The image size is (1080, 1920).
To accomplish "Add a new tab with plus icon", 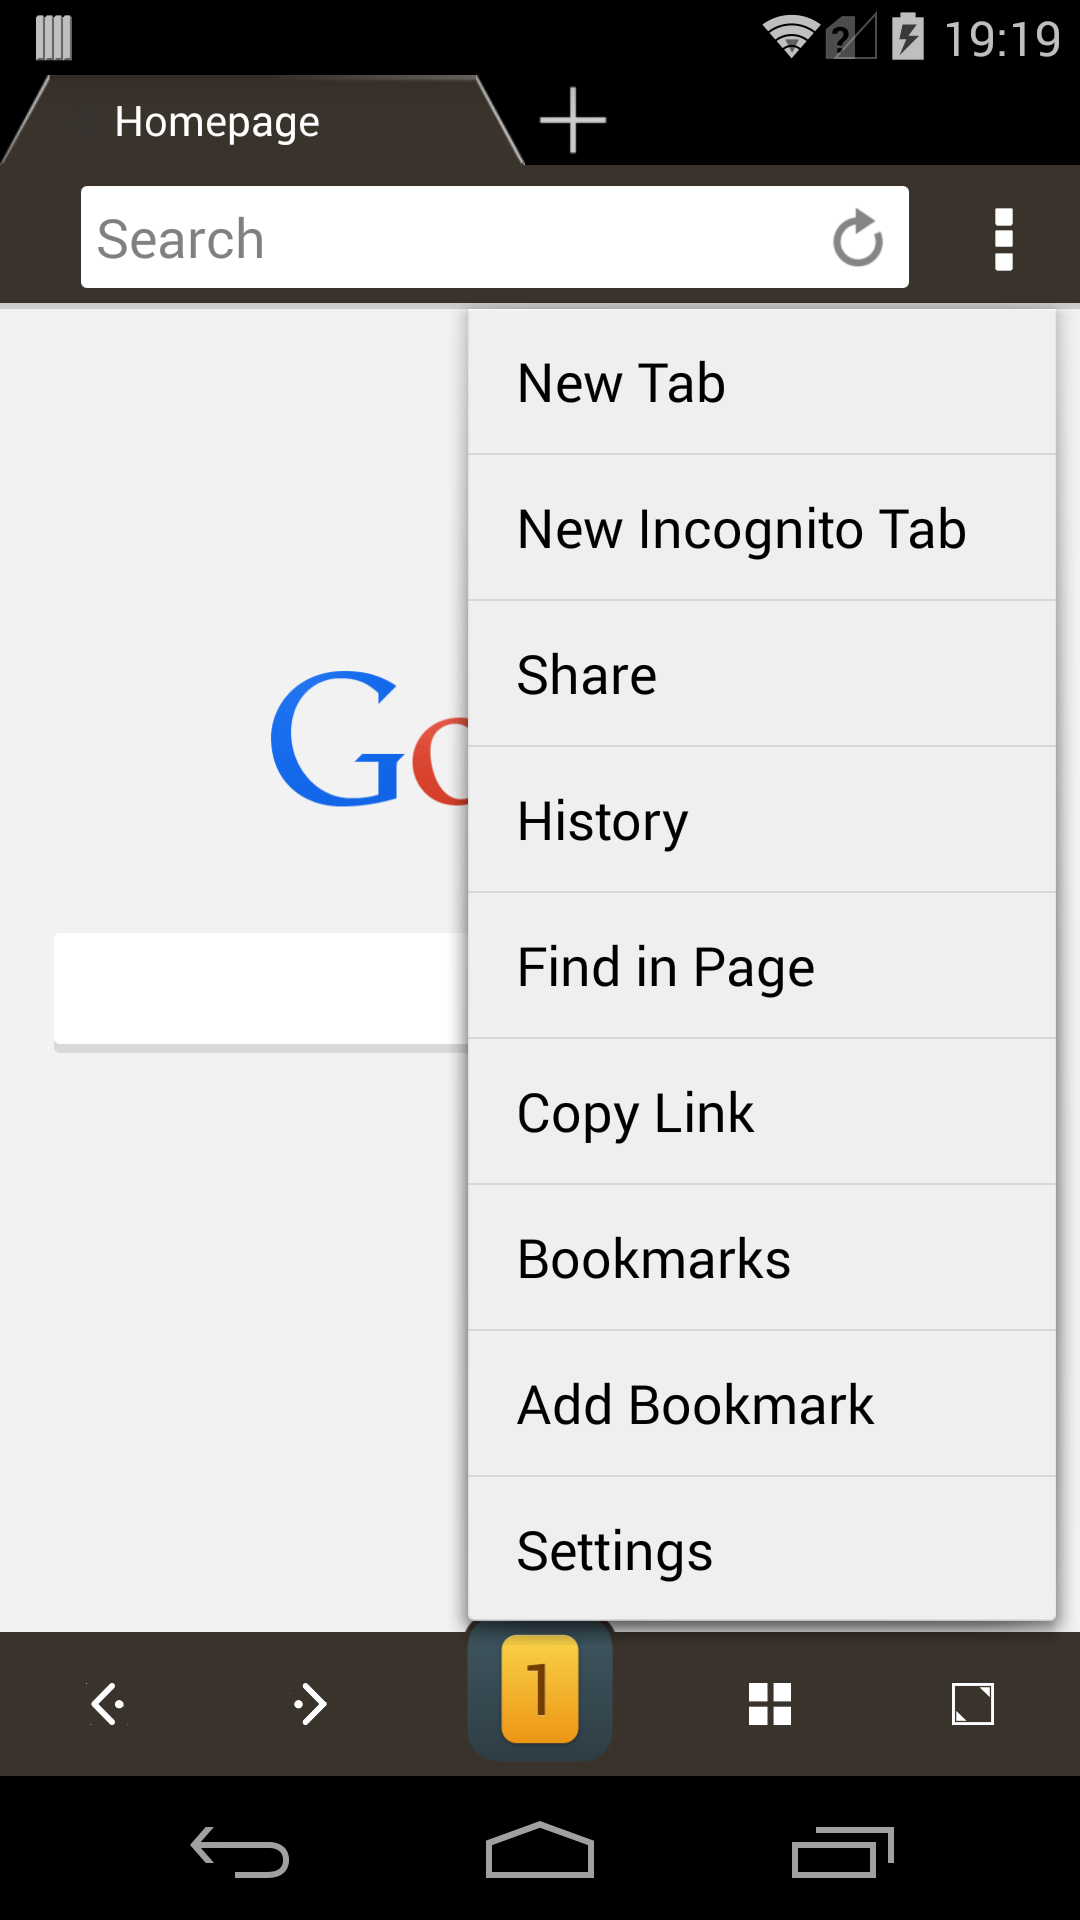I will pyautogui.click(x=573, y=120).
